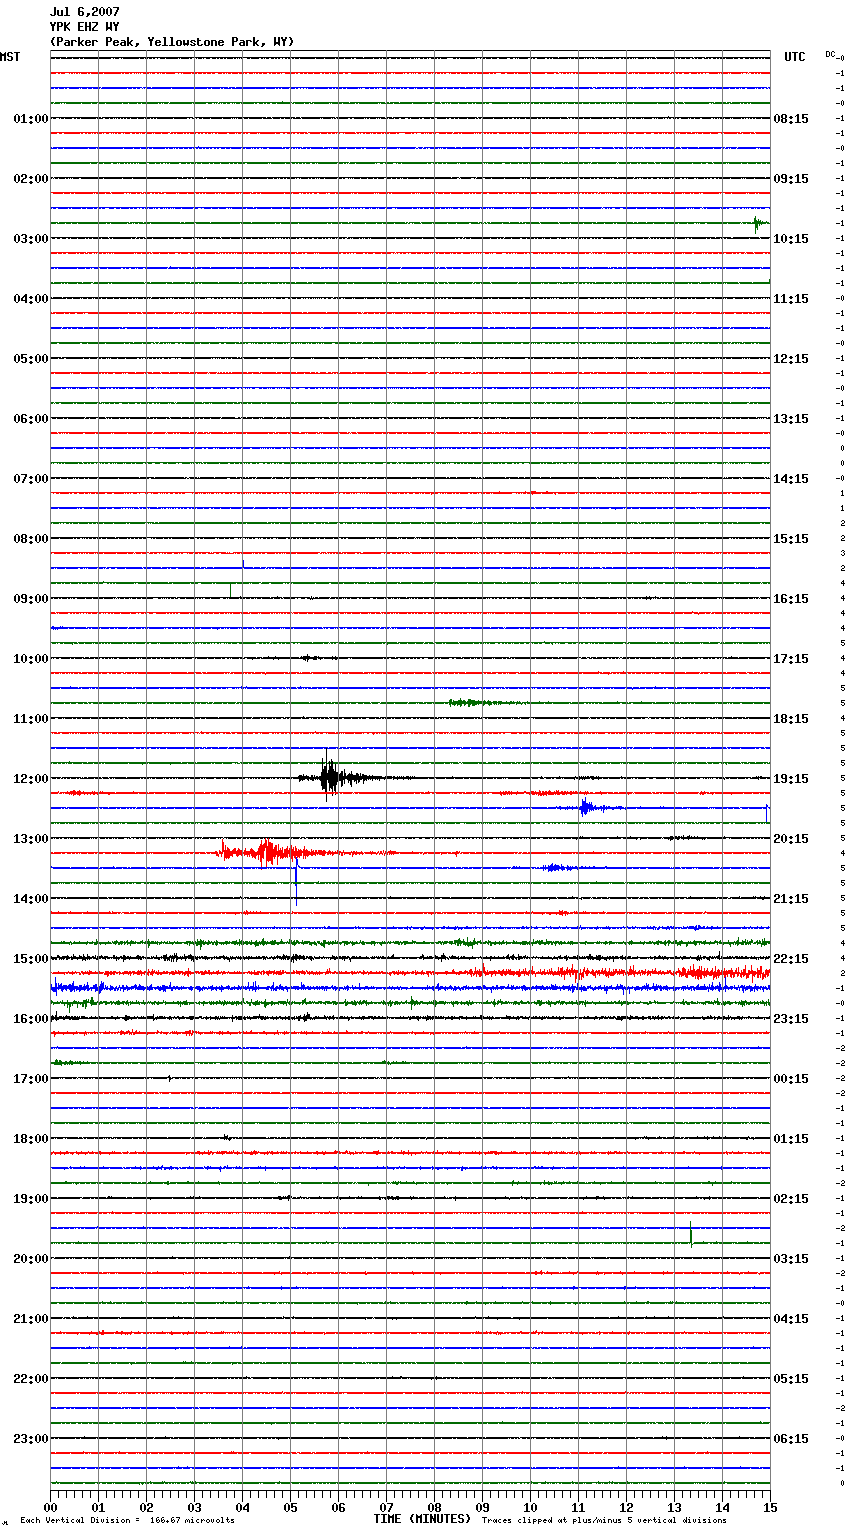Click the "18:15" UTC time label

(x=791, y=719)
